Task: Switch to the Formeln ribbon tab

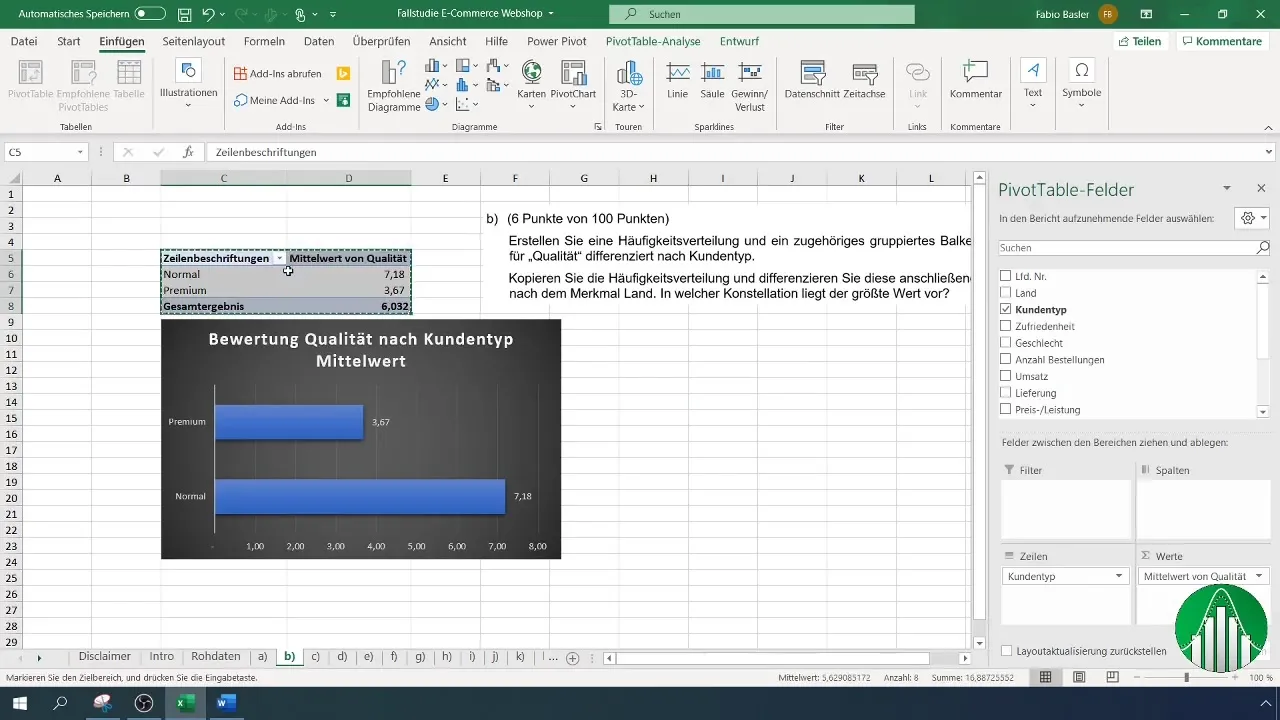Action: pyautogui.click(x=264, y=41)
